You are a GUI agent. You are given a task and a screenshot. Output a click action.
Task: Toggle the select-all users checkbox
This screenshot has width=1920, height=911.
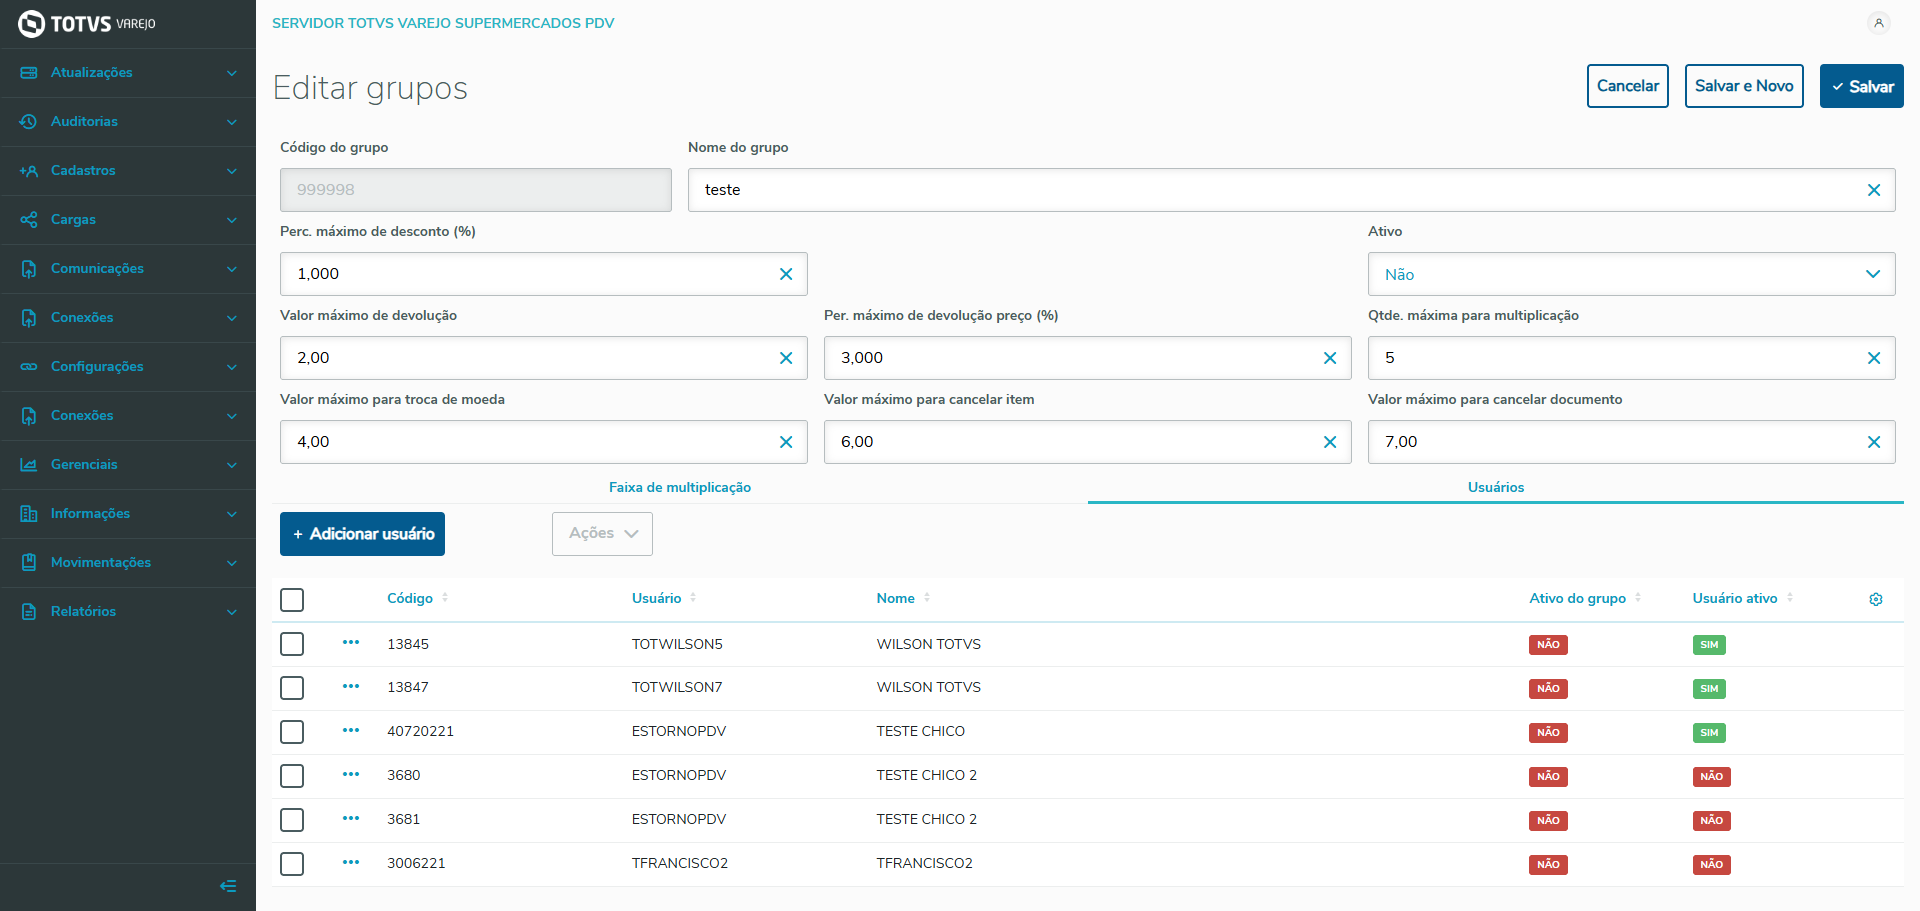(x=292, y=600)
